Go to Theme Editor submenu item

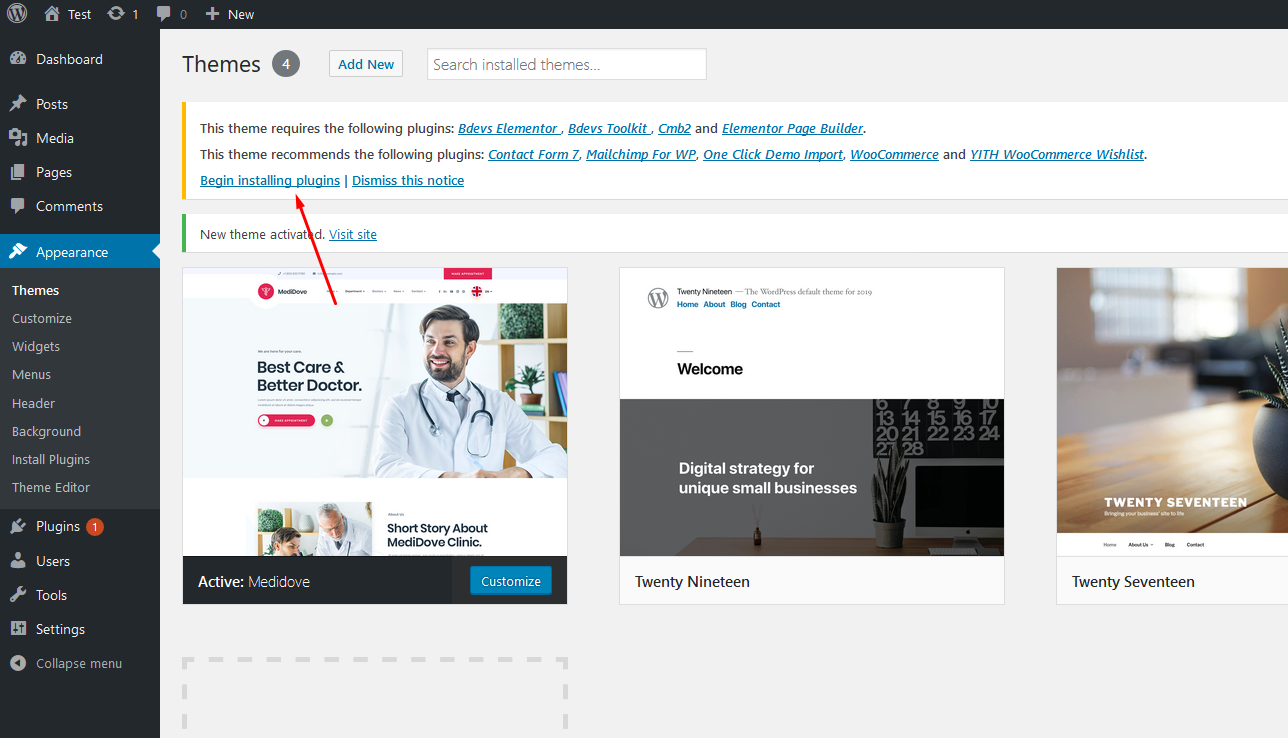[51, 487]
